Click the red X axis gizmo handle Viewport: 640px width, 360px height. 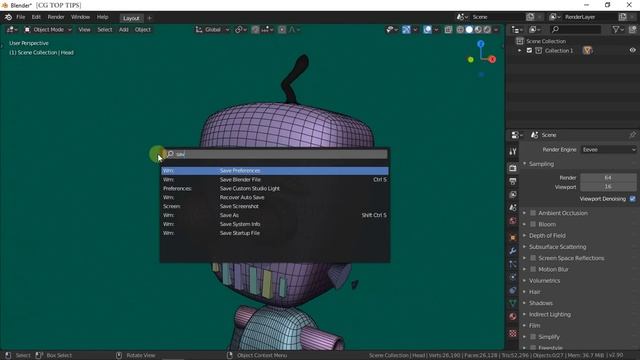[x=492, y=59]
